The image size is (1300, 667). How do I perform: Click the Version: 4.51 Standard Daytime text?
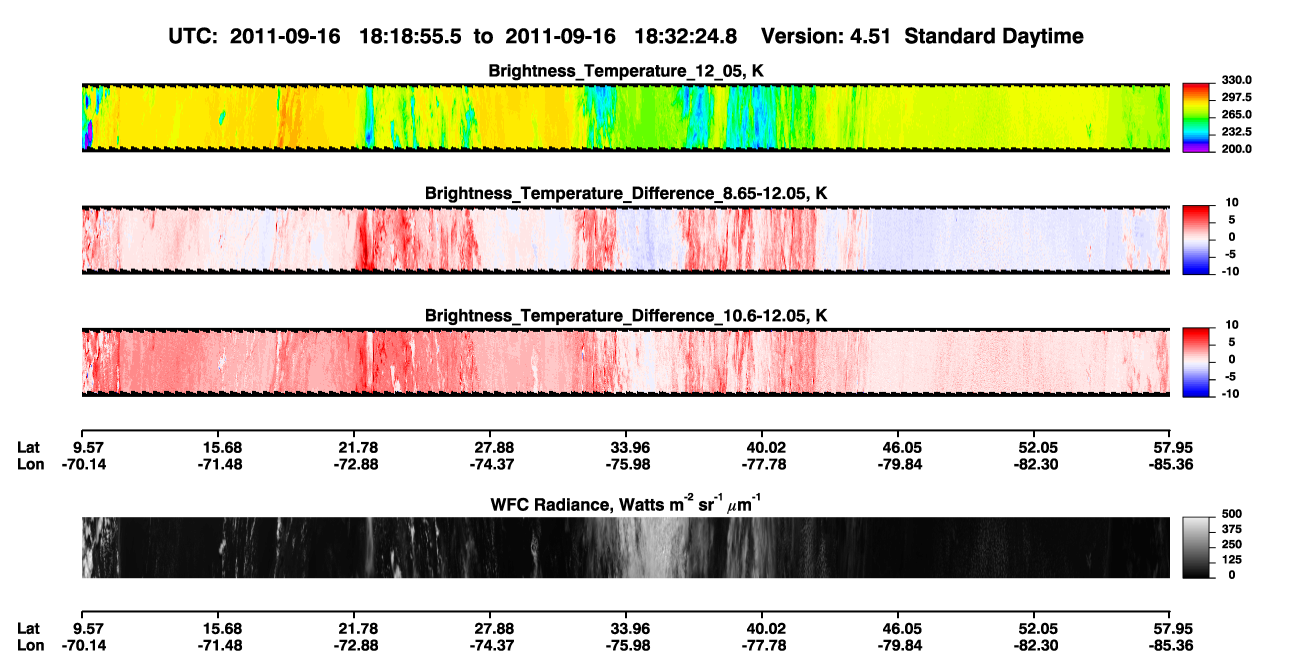(922, 37)
